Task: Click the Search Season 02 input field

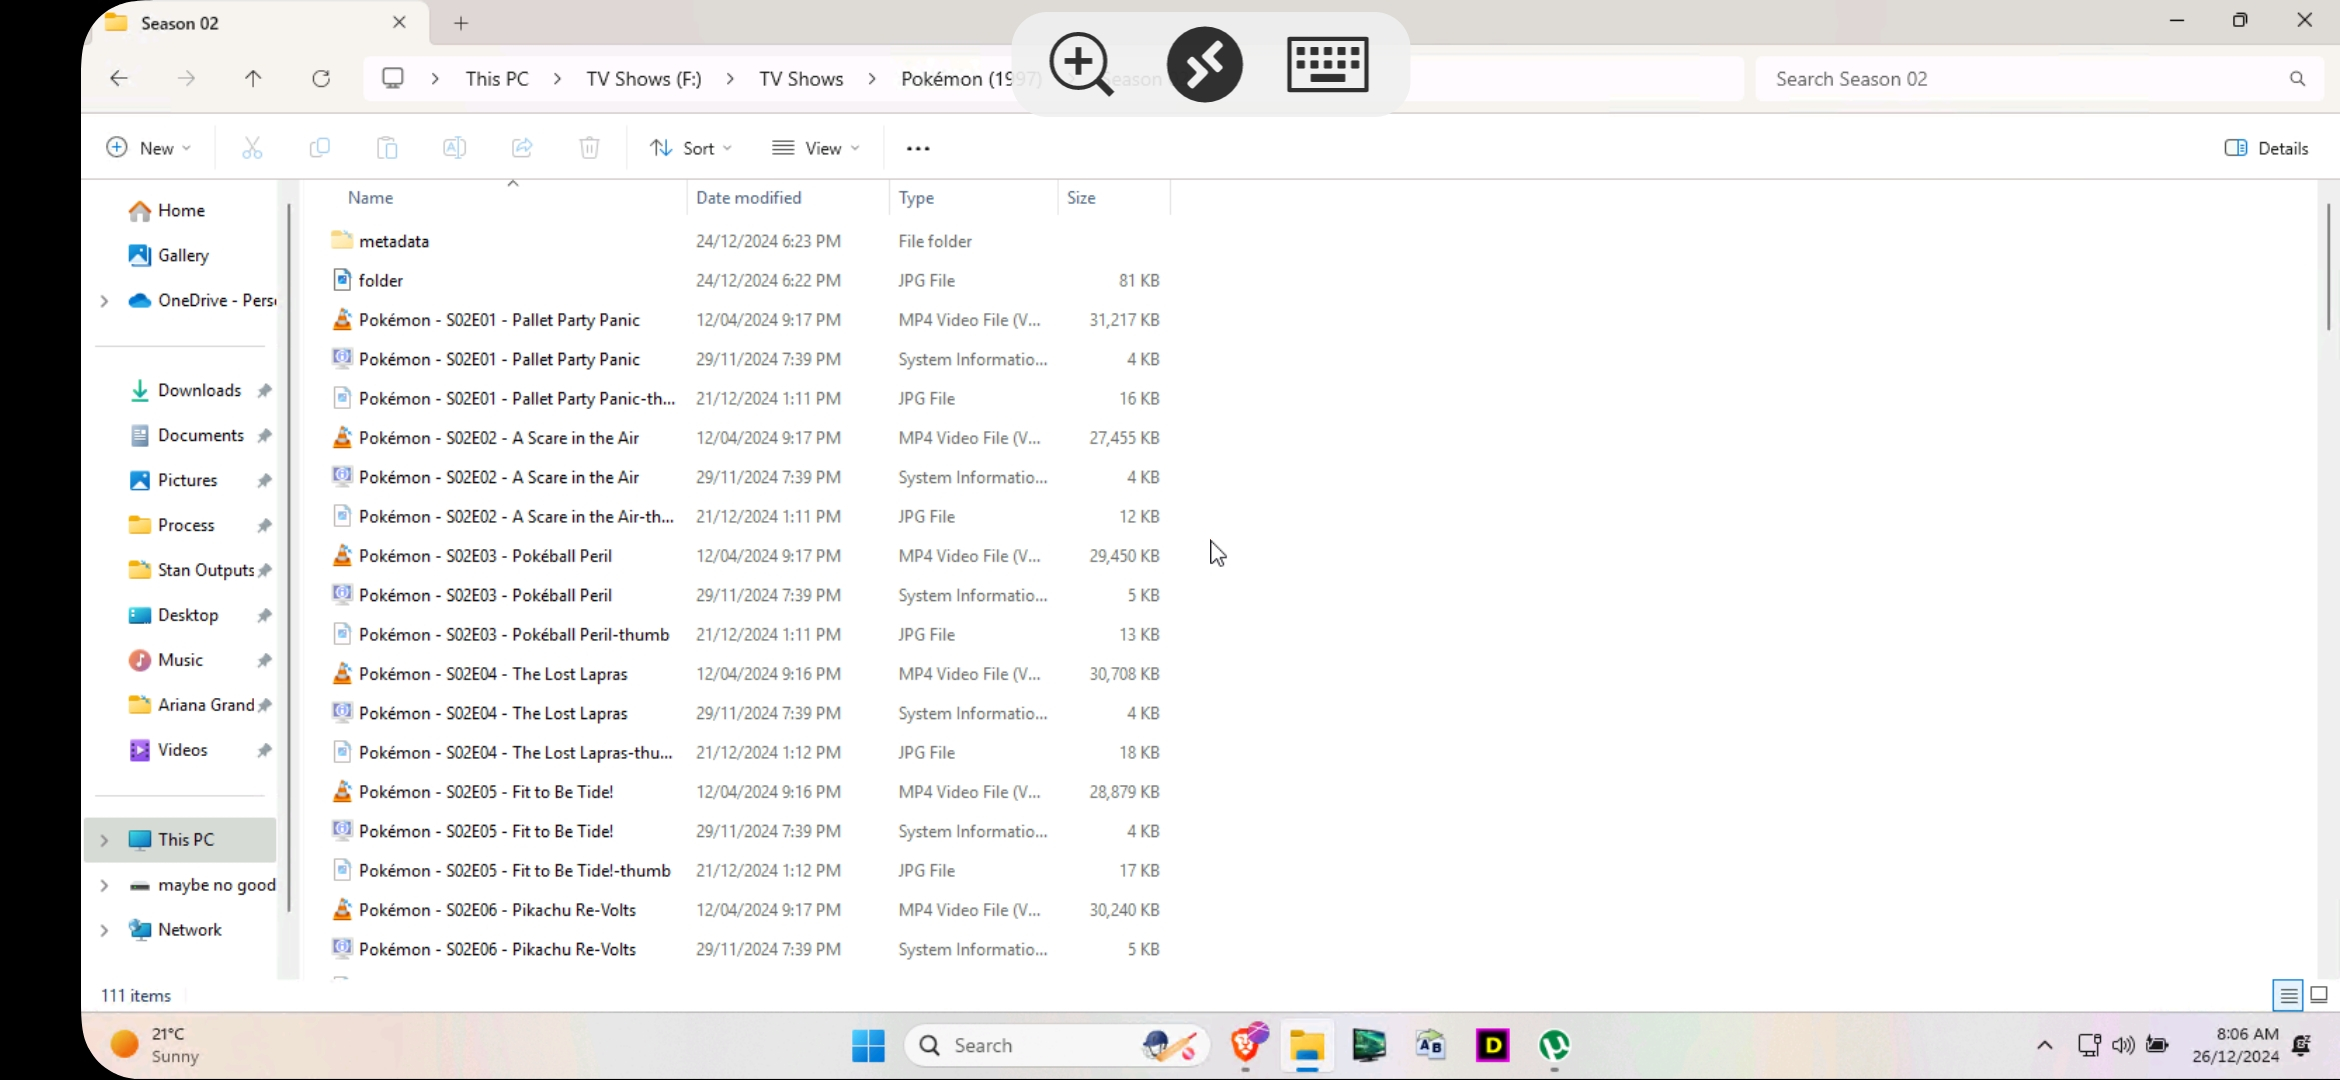Action: click(2020, 78)
